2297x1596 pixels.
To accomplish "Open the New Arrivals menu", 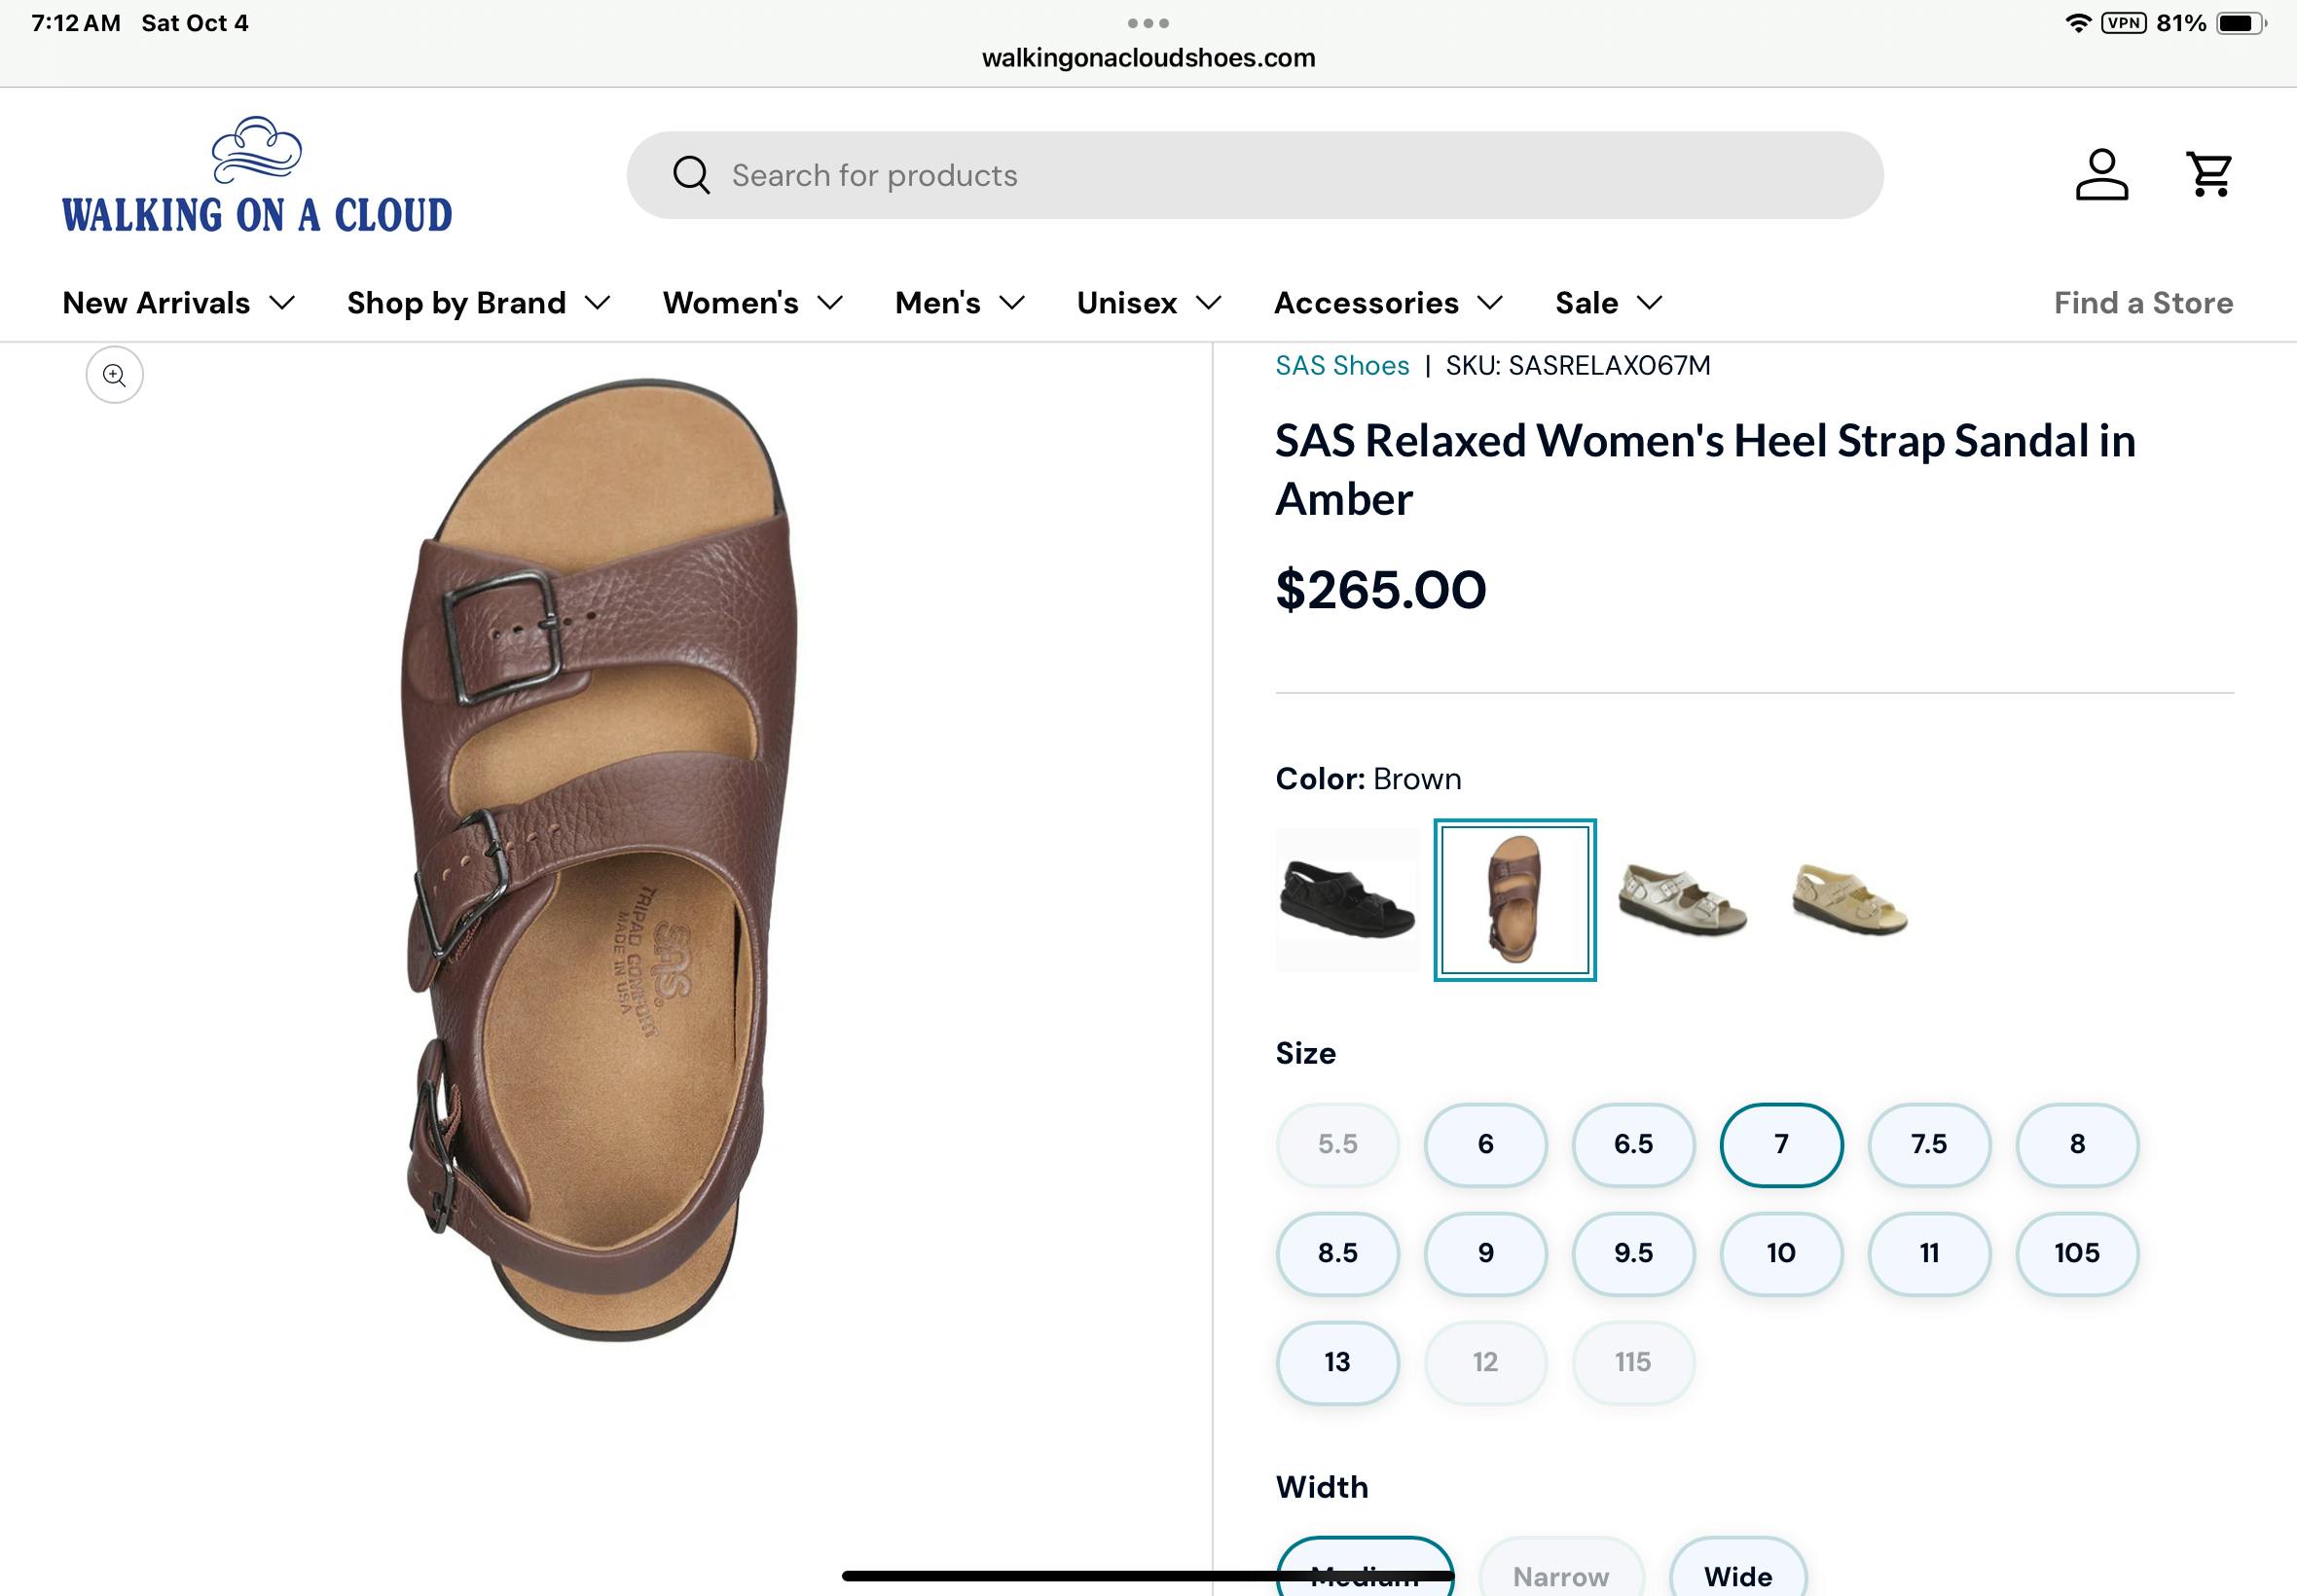I will coord(178,303).
